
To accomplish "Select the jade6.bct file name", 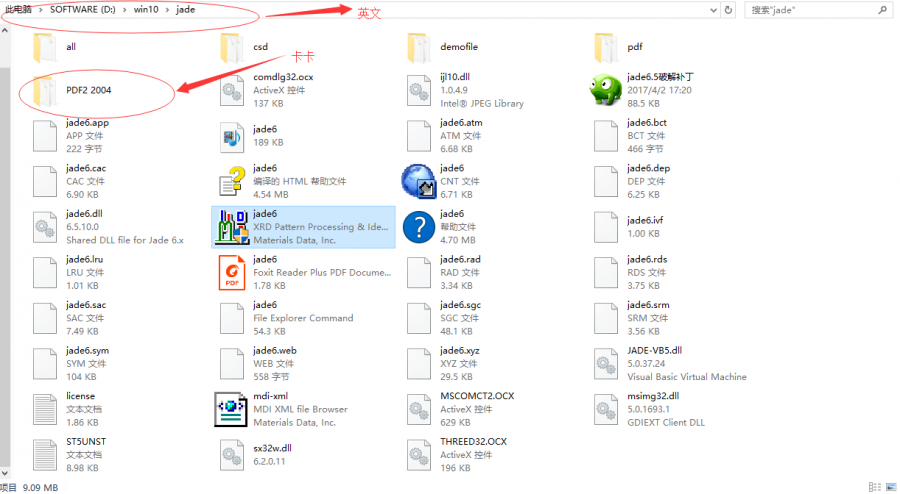I will pos(647,123).
